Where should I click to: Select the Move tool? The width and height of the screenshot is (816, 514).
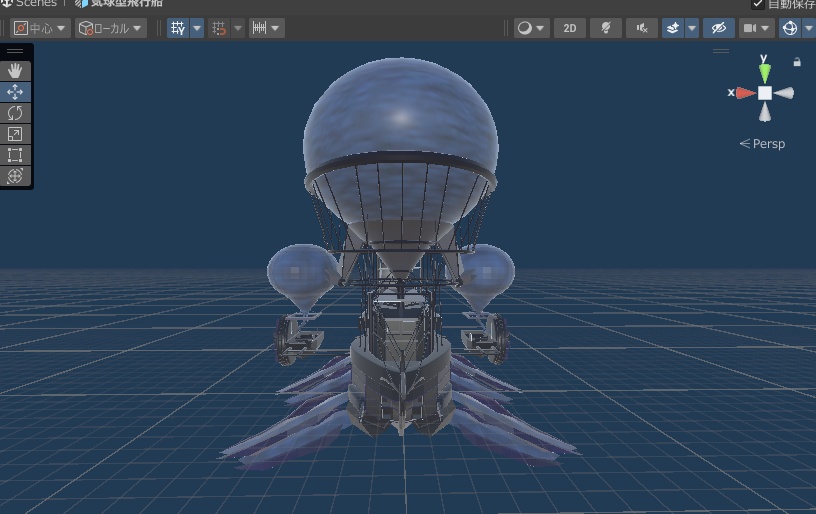click(x=15, y=92)
